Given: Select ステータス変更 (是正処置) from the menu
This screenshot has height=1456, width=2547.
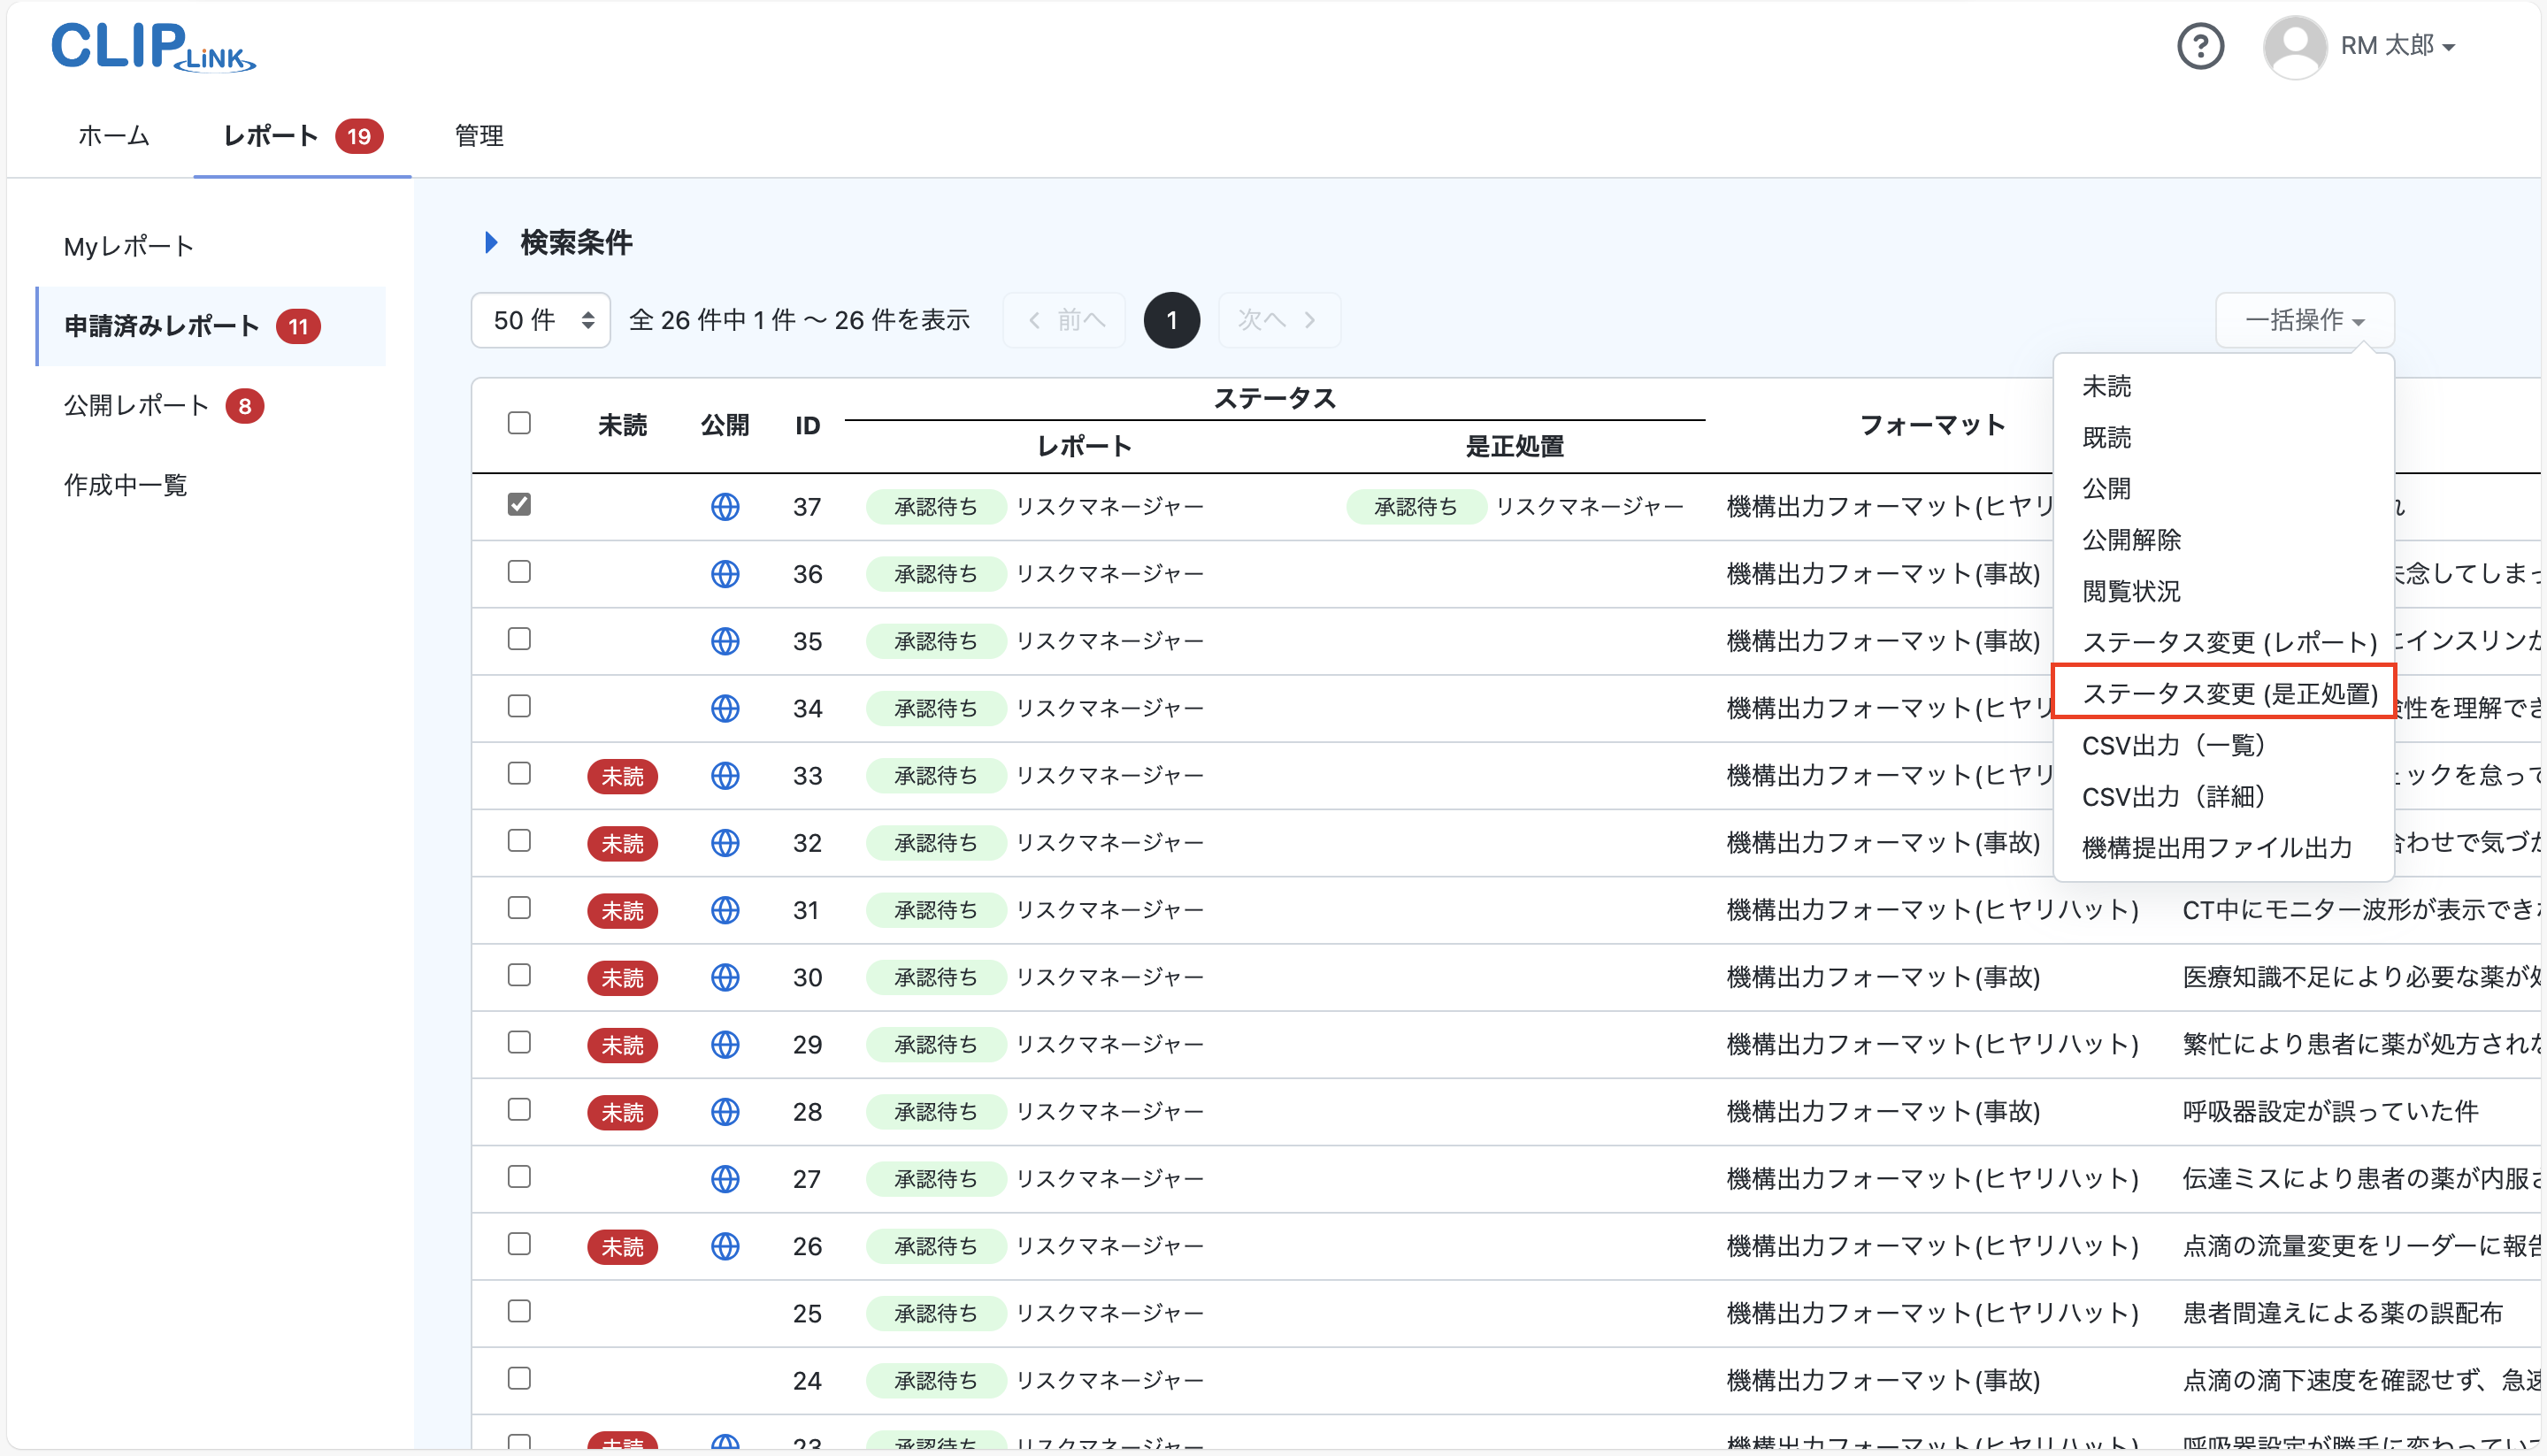Looking at the screenshot, I should (x=2231, y=692).
